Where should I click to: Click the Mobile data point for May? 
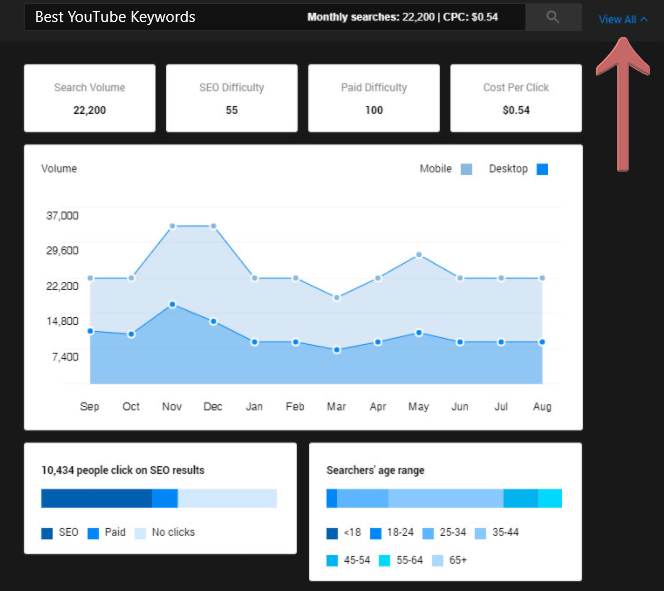[x=419, y=255]
